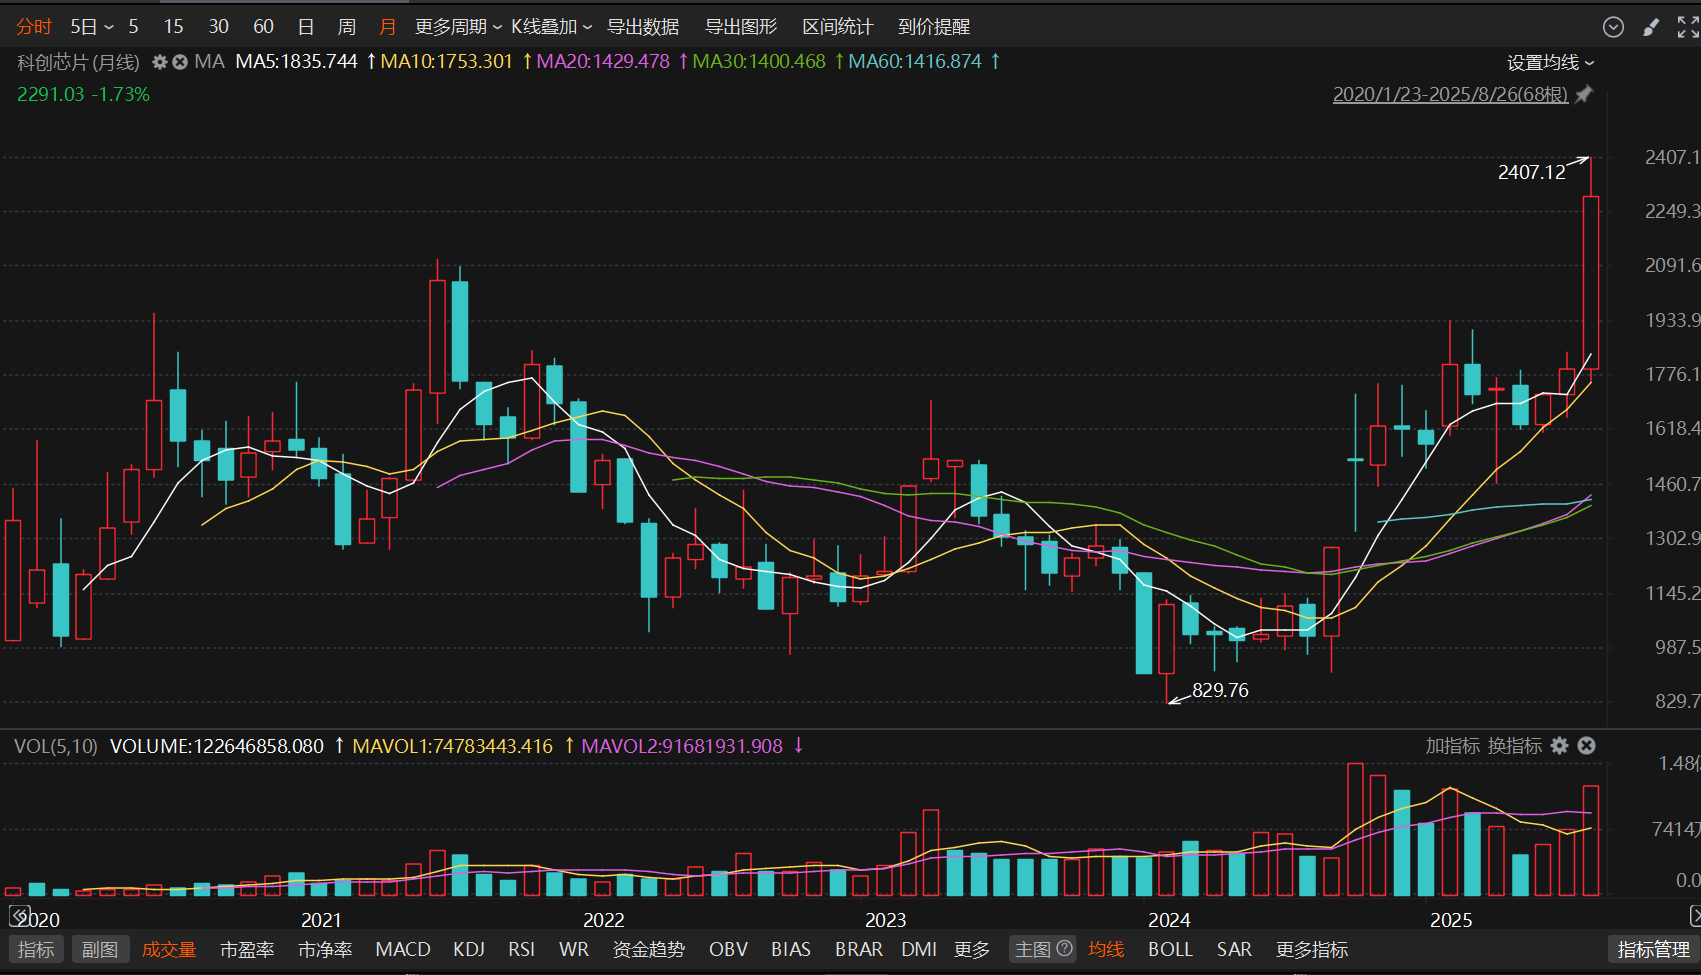
Task: Click 导出图形 export chart
Action: tap(741, 27)
